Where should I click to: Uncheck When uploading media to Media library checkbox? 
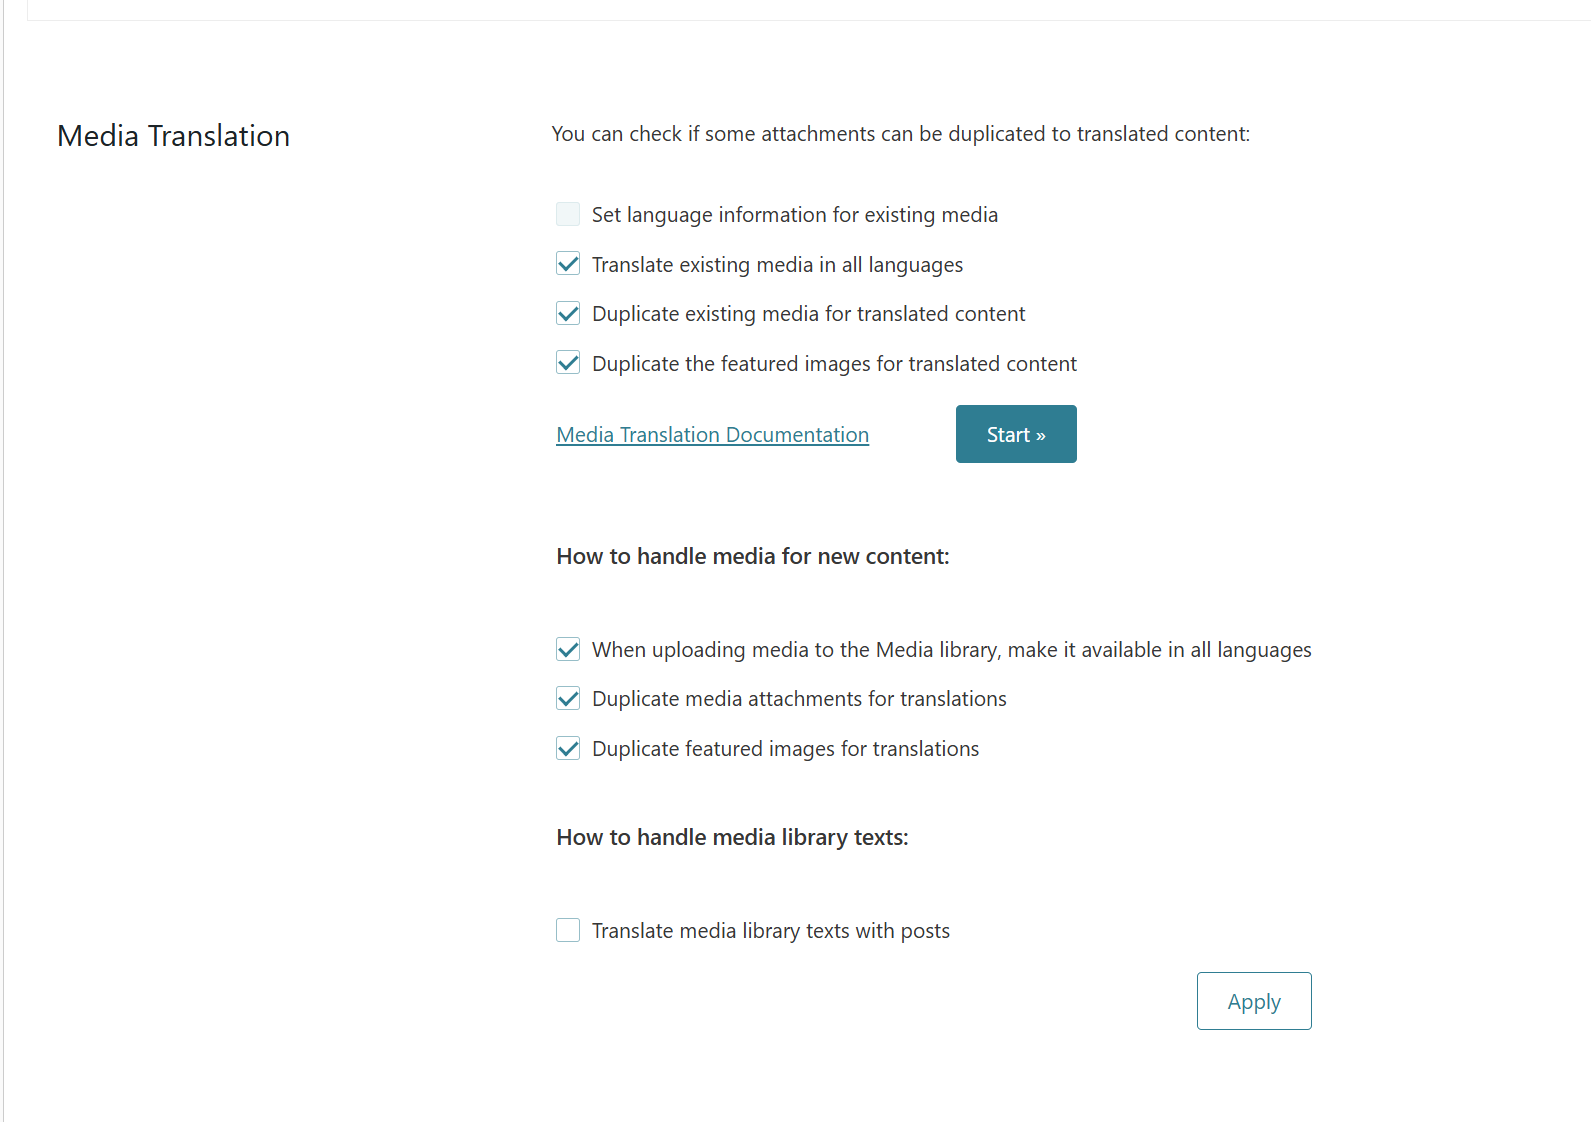click(568, 649)
